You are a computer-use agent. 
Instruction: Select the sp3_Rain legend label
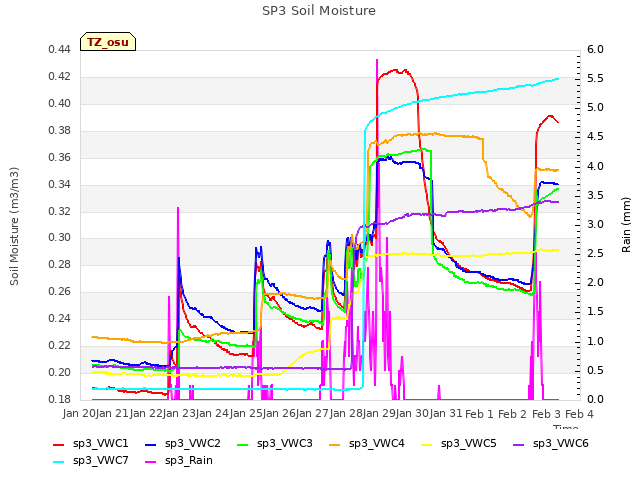tap(189, 461)
